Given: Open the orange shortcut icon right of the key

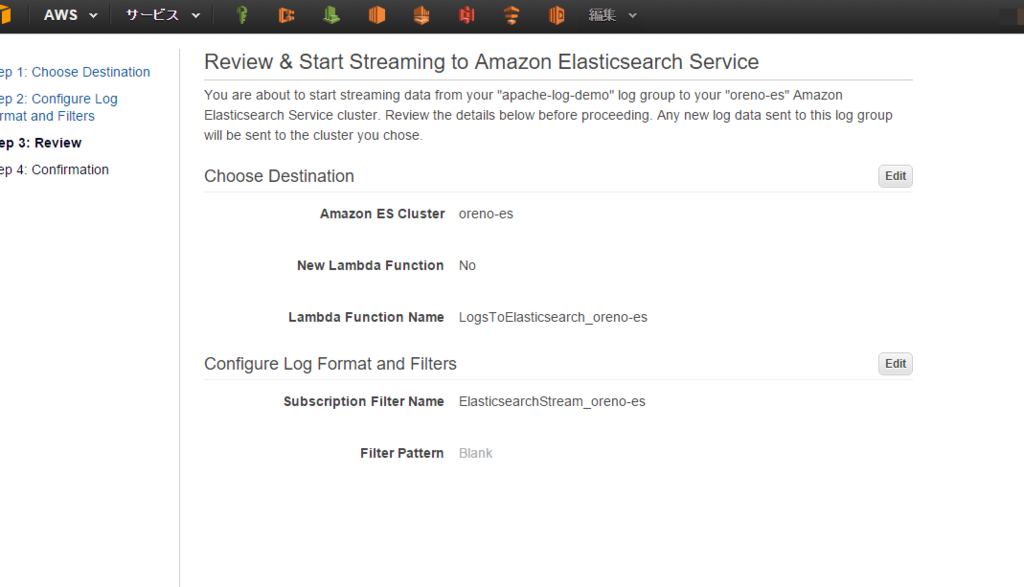Looking at the screenshot, I should point(286,15).
